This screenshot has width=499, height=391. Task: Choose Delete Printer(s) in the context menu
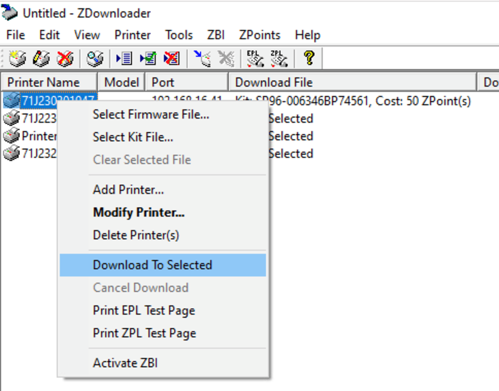[163, 235]
